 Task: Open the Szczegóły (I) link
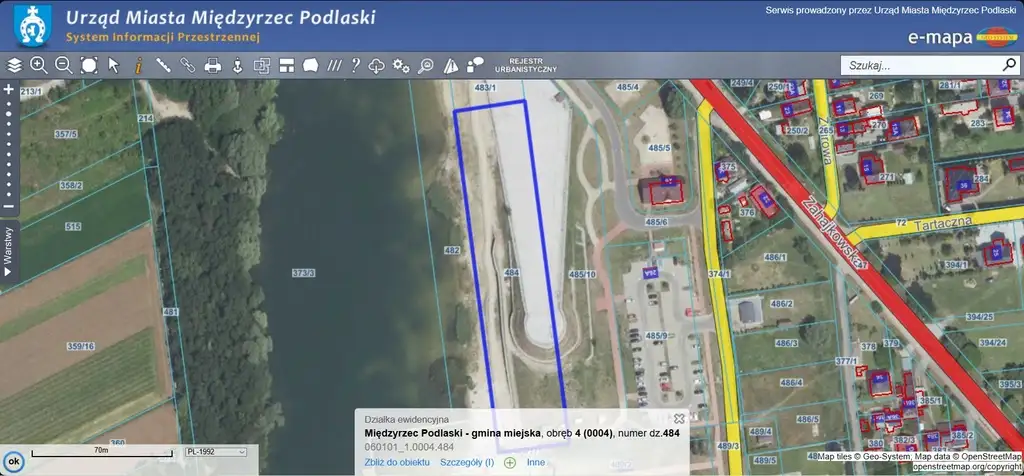[467, 462]
